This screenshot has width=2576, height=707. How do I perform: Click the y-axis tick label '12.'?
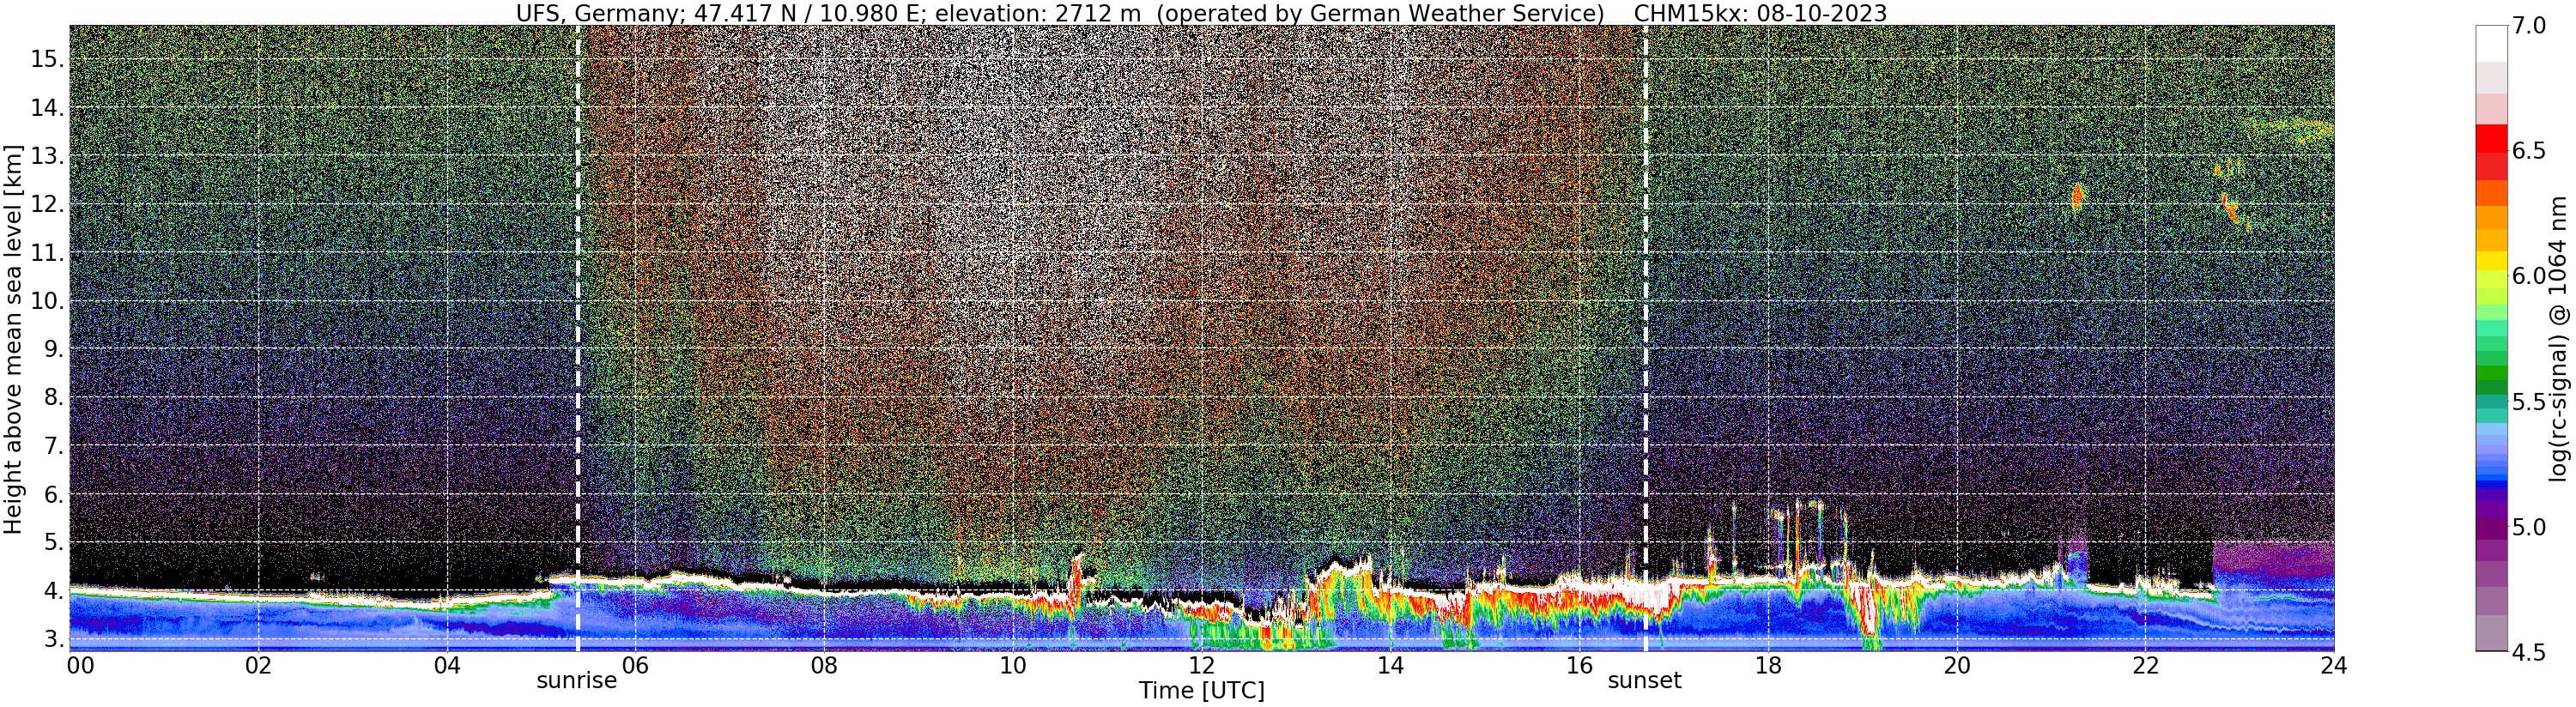[47, 205]
